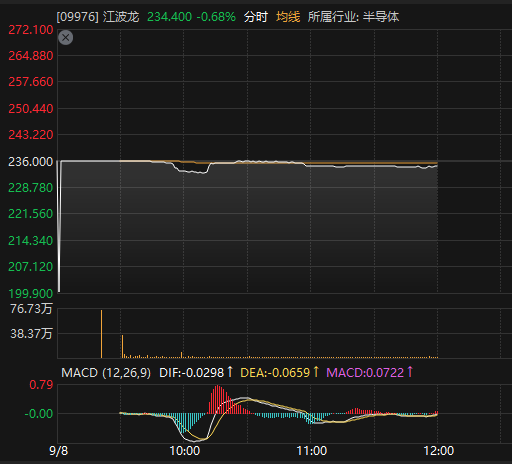Screen dimensions: 512x464
Task: Open the 所属行业: 半导体 industry link
Action: tap(353, 17)
